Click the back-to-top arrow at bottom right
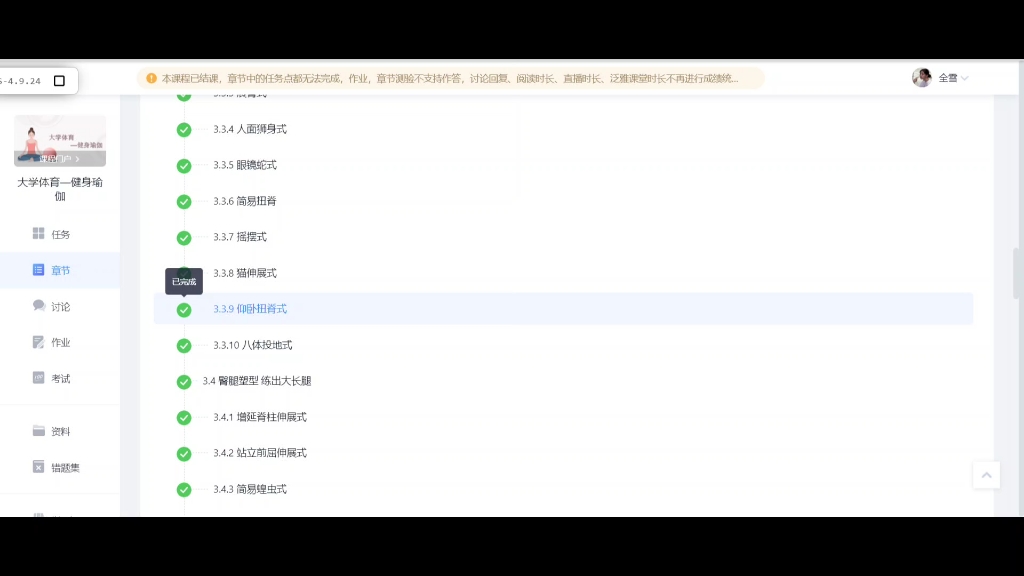 pyautogui.click(x=986, y=475)
